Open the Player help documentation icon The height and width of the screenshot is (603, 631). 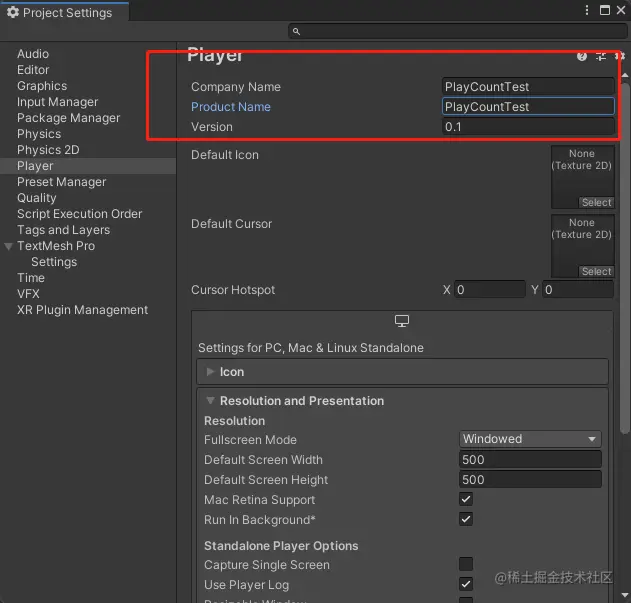(x=582, y=56)
